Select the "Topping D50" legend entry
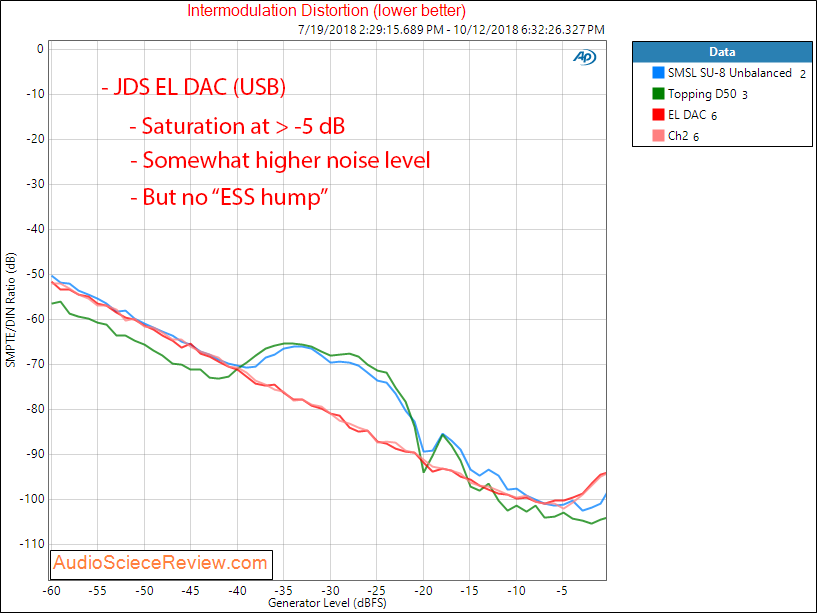 702,94
